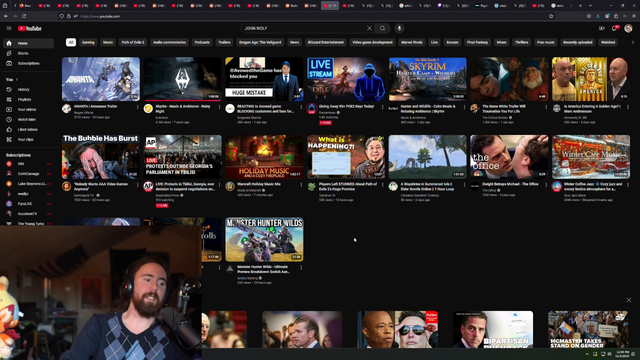Open the CohhCarnage subscription channel
Screen dimensions: 640x360
pyautogui.click(x=29, y=174)
